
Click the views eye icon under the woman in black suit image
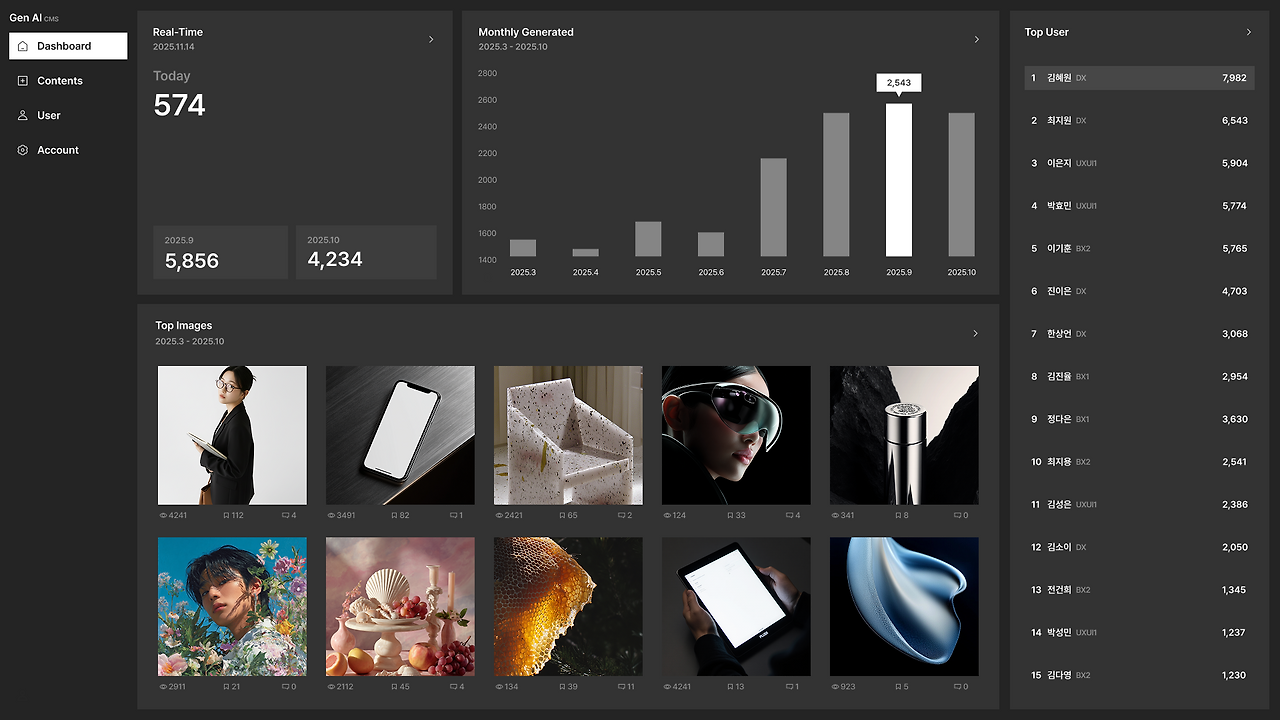click(163, 516)
